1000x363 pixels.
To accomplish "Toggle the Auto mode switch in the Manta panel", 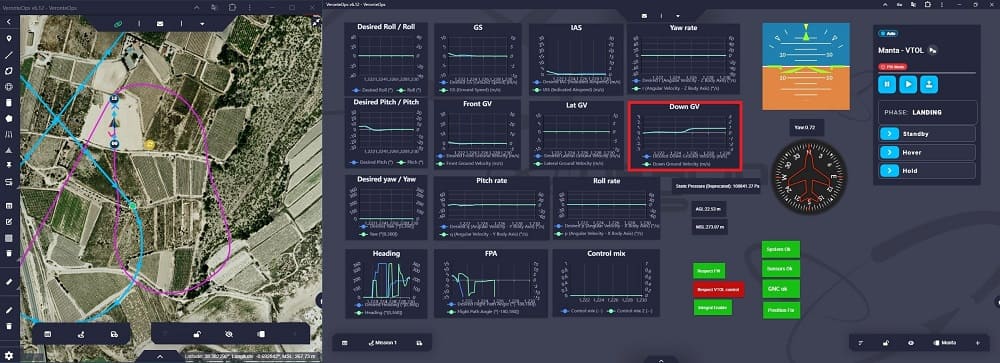I will click(x=887, y=33).
